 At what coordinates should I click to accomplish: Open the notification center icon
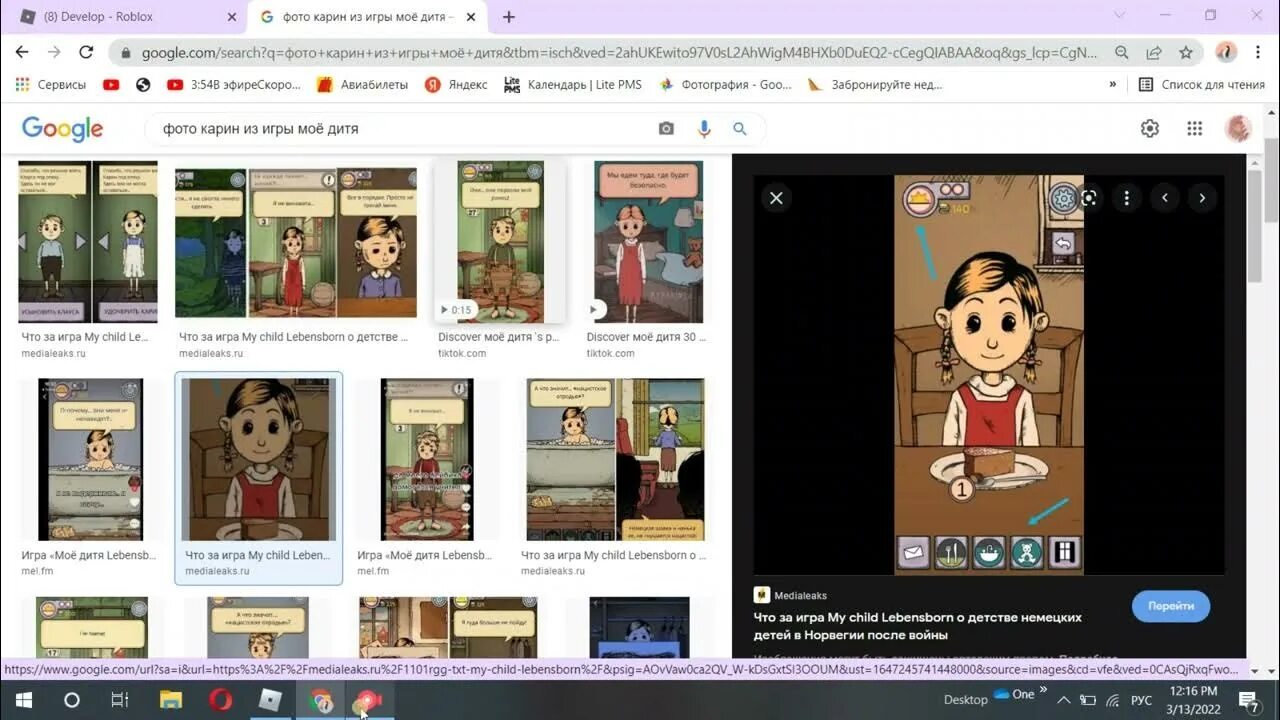pyautogui.click(x=1248, y=700)
